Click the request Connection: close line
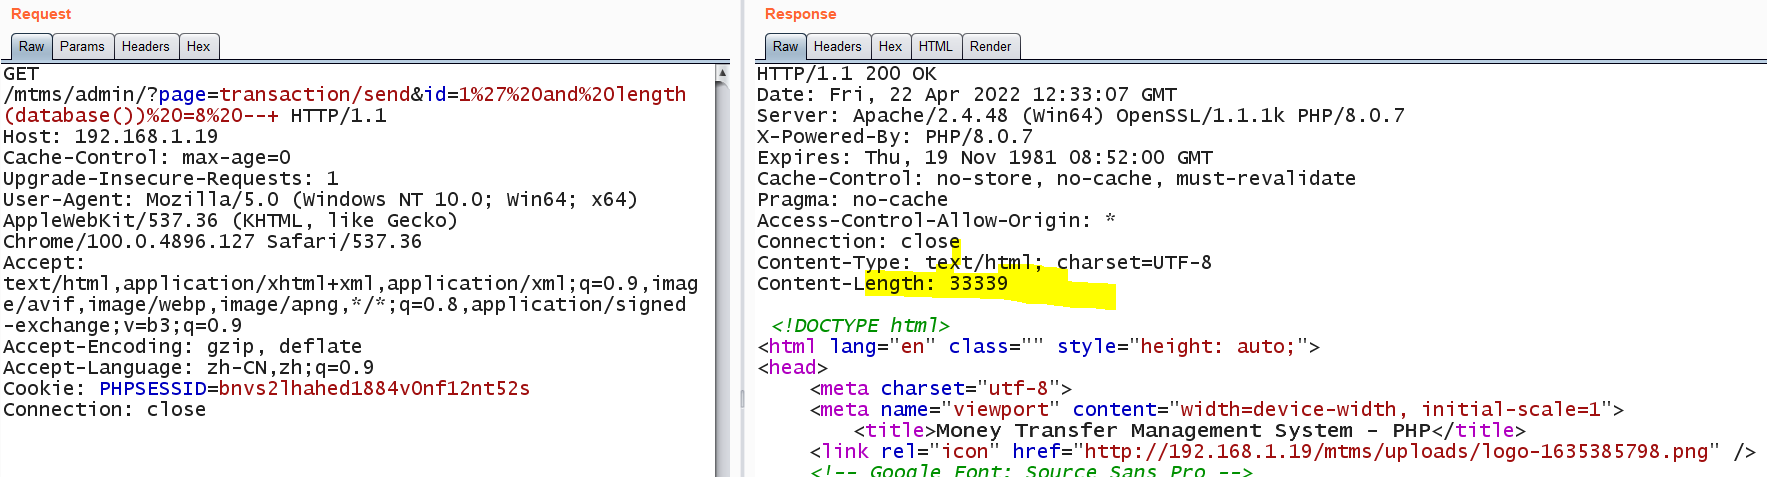This screenshot has width=1767, height=477. click(104, 410)
